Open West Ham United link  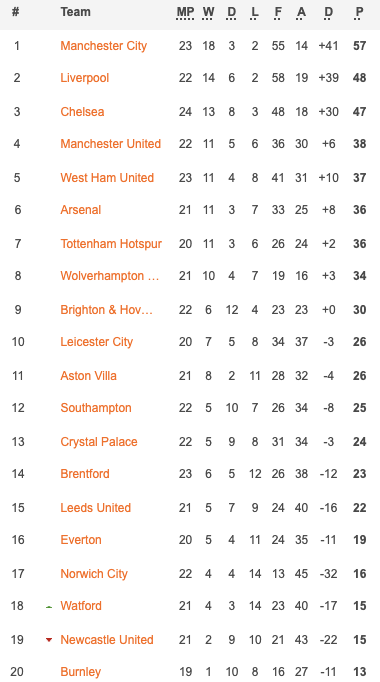(x=107, y=178)
